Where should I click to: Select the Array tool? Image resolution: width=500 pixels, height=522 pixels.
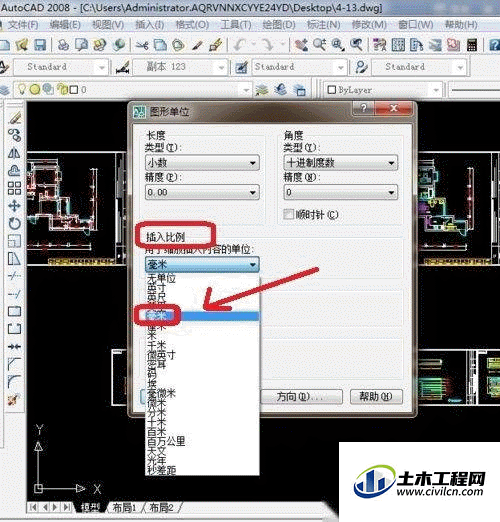pos(14,188)
